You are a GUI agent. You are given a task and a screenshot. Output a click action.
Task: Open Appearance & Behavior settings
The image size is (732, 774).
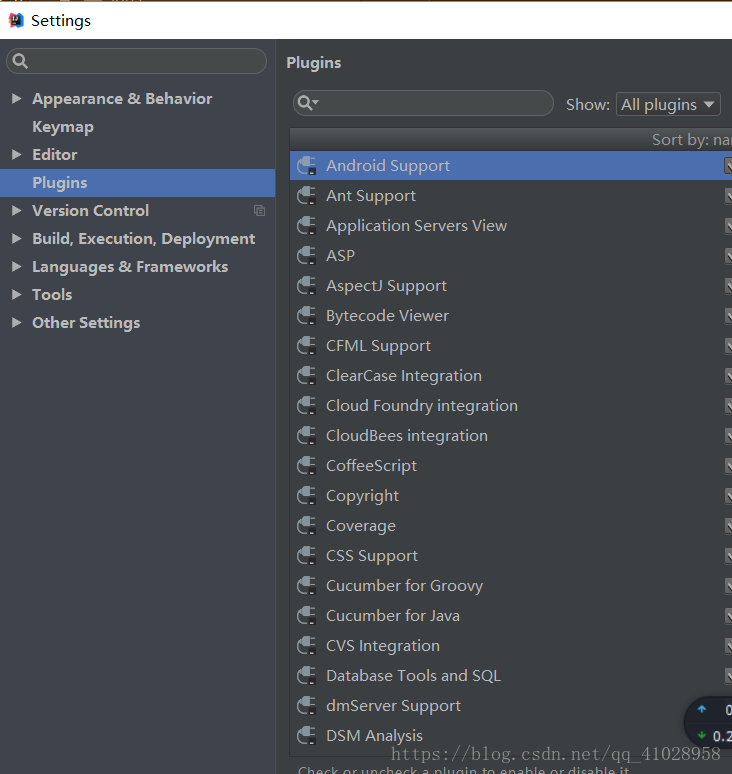(x=122, y=99)
